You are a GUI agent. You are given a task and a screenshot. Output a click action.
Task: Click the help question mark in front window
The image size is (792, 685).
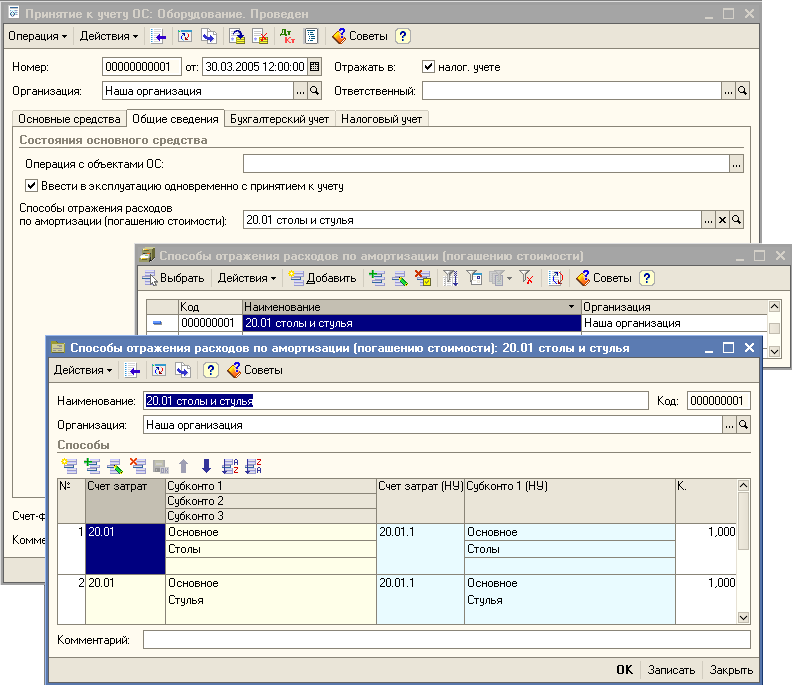click(x=211, y=370)
